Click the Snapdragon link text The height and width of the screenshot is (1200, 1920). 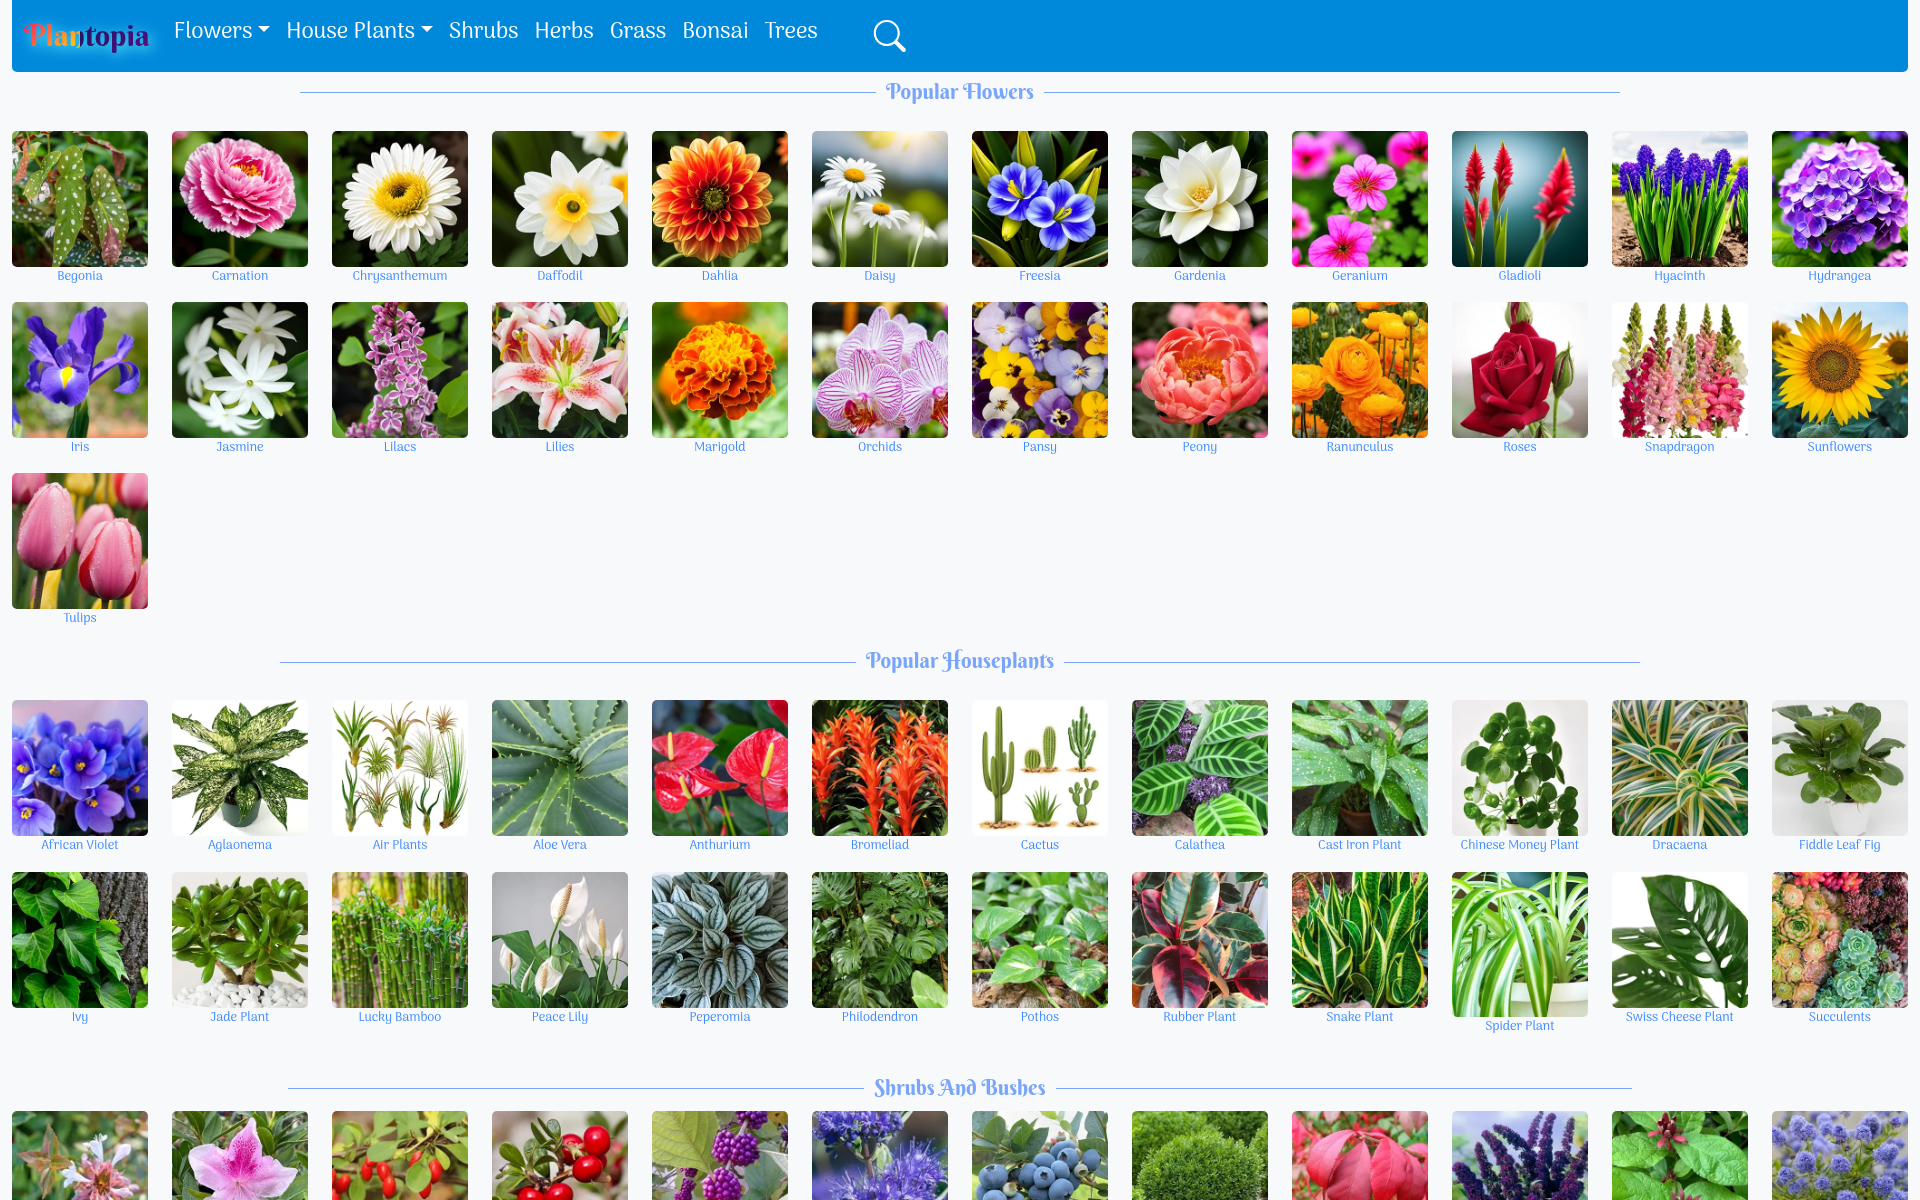[x=1680, y=447]
